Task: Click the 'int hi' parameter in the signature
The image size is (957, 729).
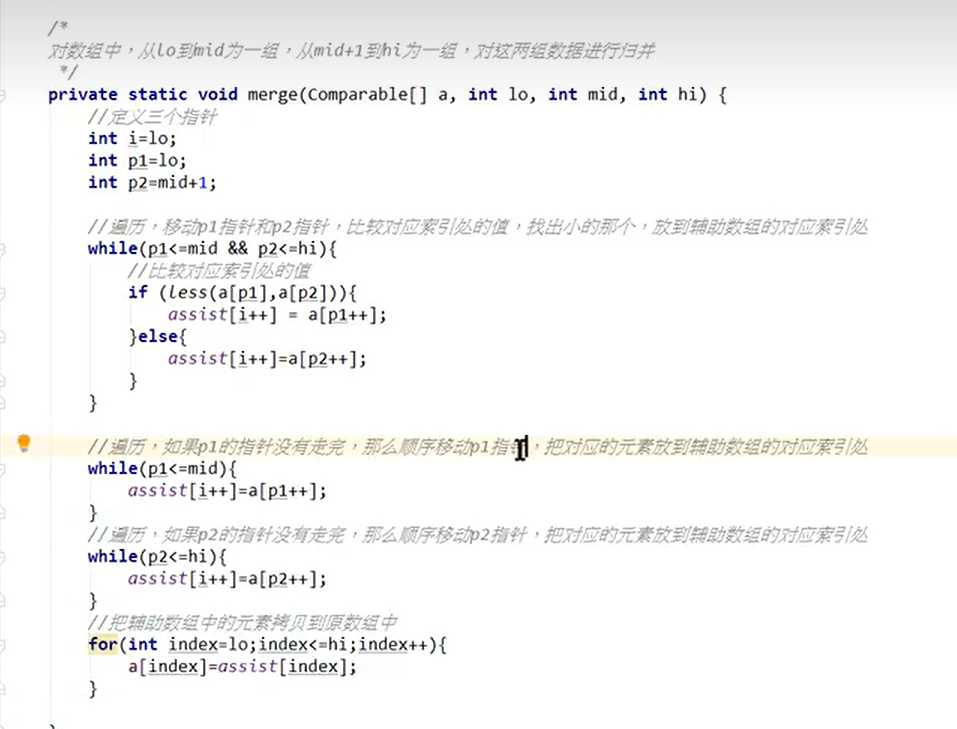Action: tap(672, 95)
